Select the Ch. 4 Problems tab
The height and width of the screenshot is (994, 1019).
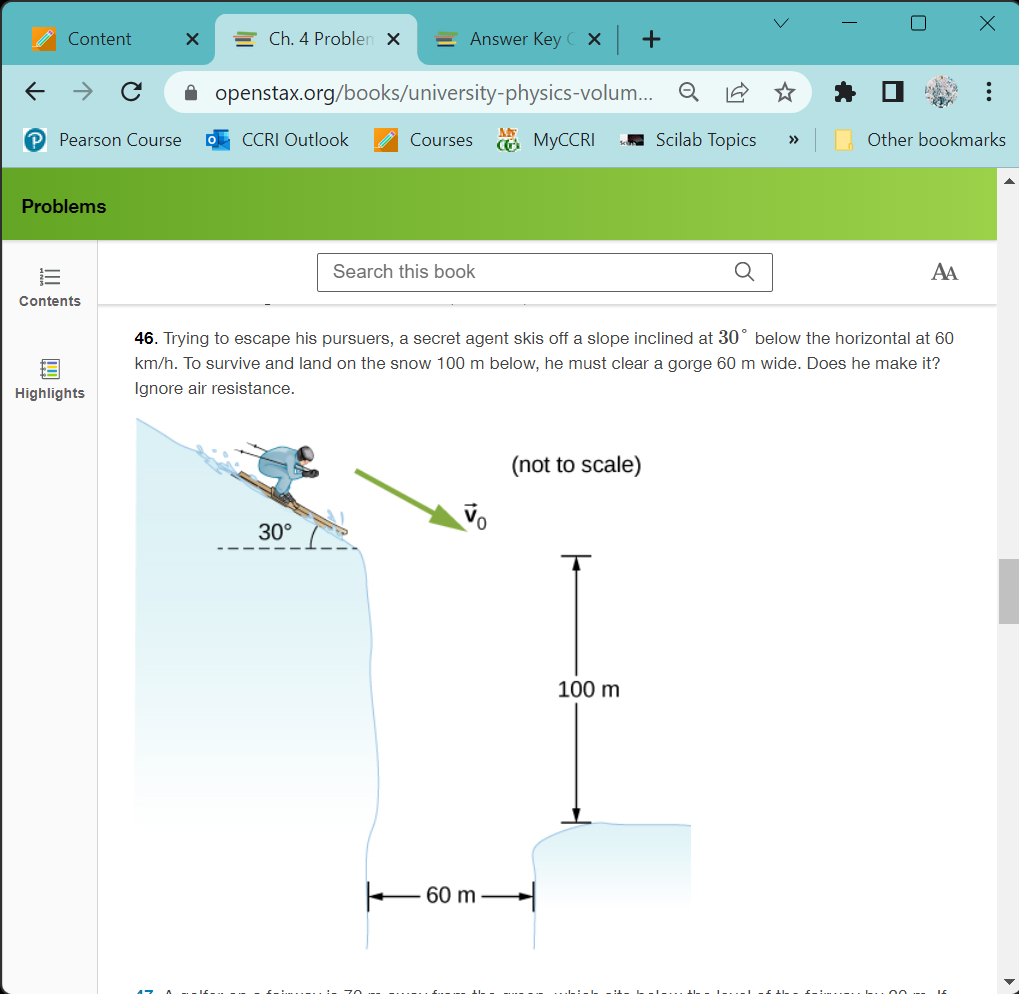[x=315, y=39]
